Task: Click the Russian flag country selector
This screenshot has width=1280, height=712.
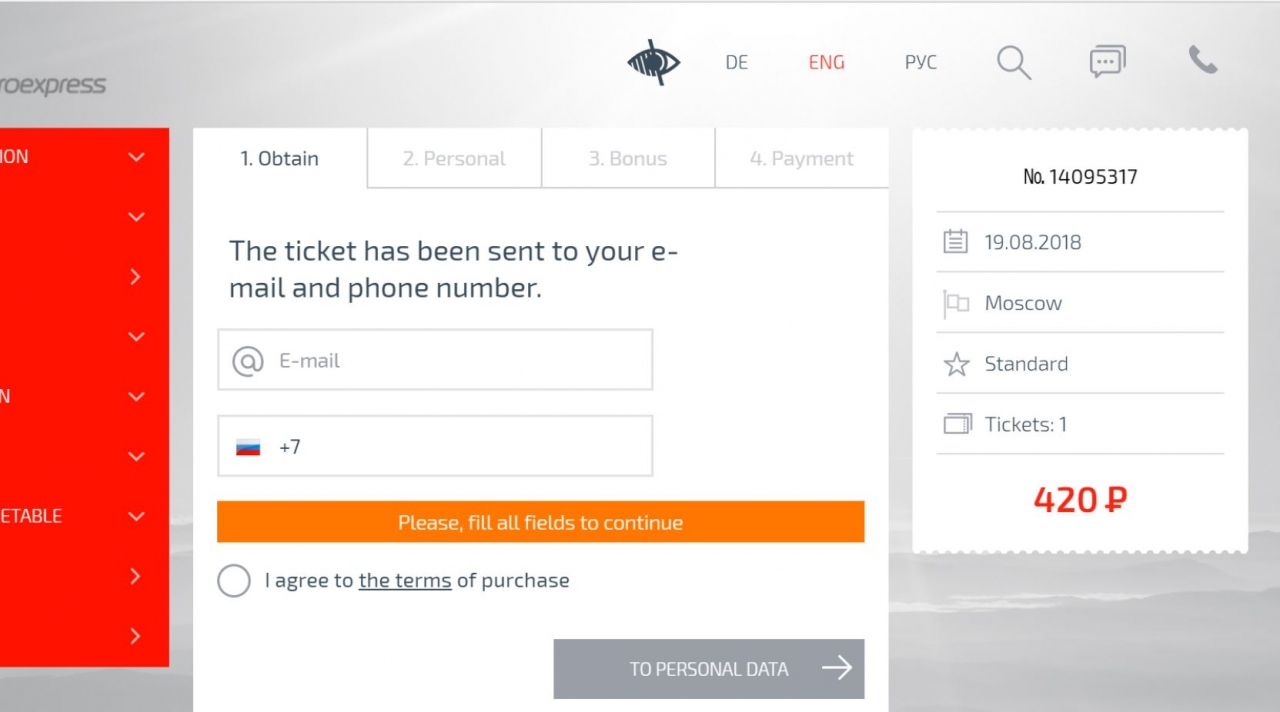Action: pyautogui.click(x=248, y=447)
